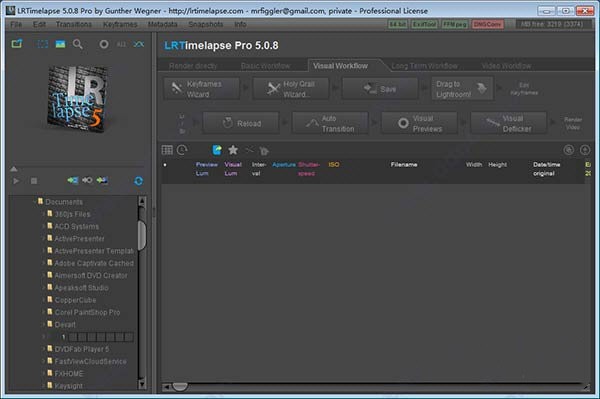Screen dimensions: 600x399
Task: Click the Keyframes Wizard button
Action: tap(202, 89)
